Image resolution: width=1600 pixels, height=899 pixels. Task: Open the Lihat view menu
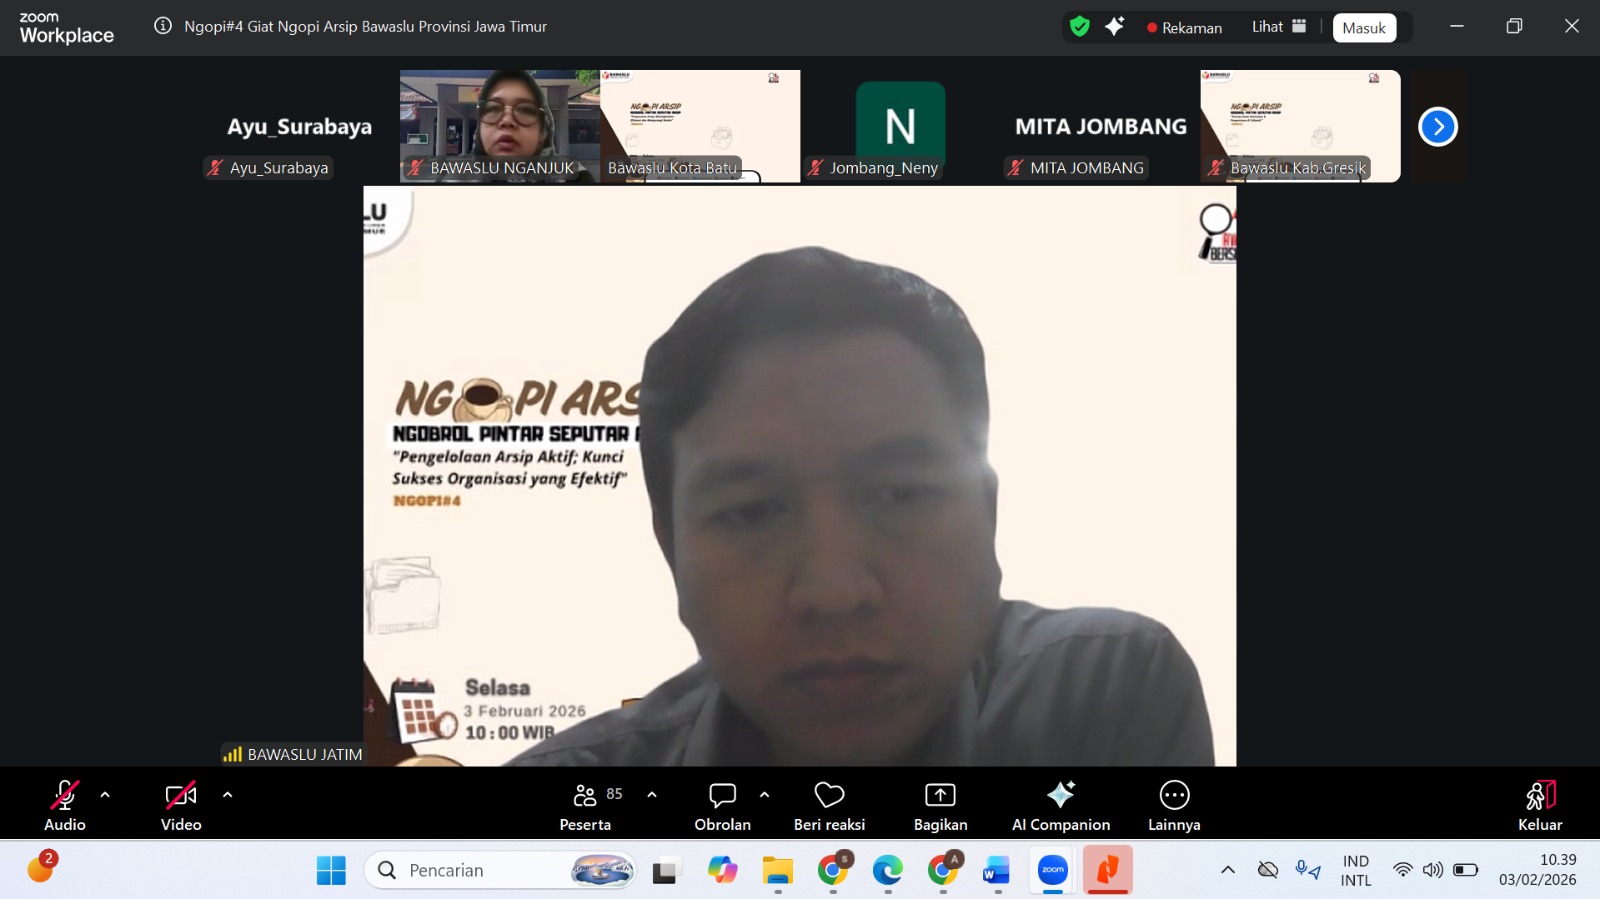pyautogui.click(x=1278, y=27)
